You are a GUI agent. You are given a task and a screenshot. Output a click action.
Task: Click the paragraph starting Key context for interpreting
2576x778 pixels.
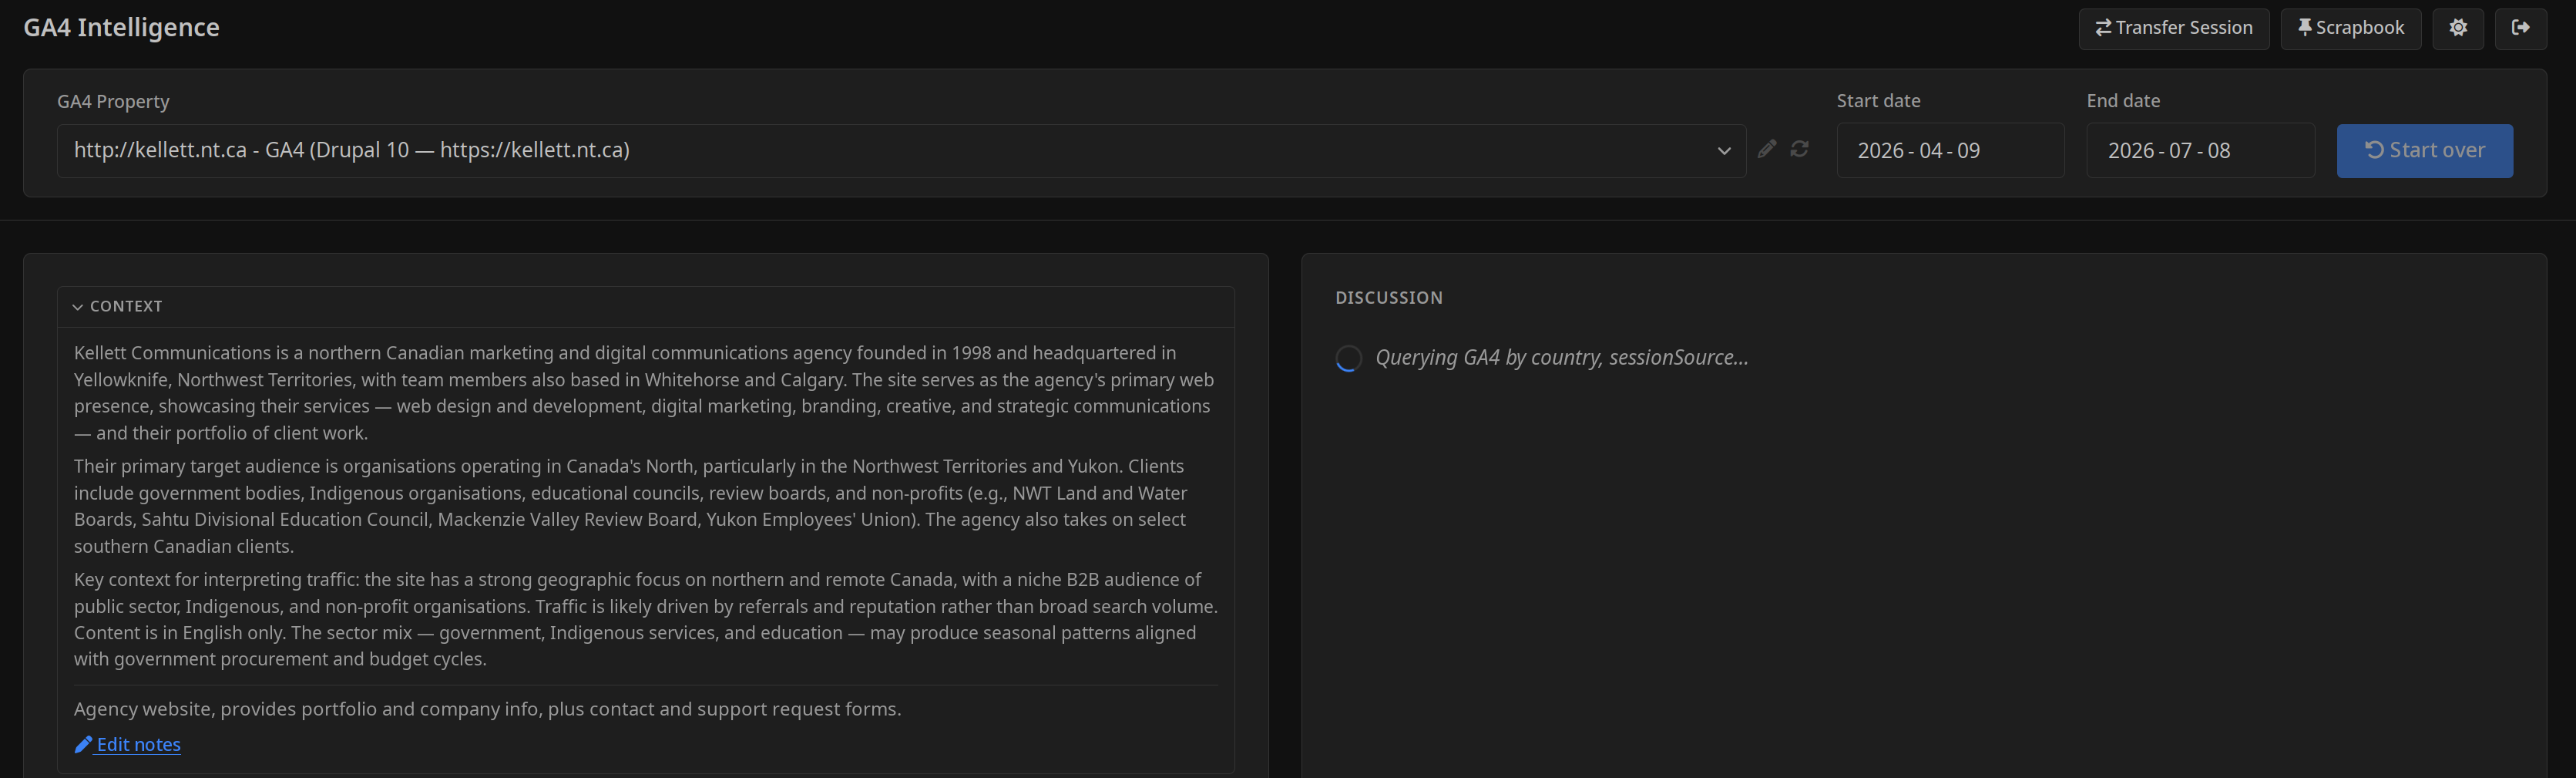coord(645,619)
